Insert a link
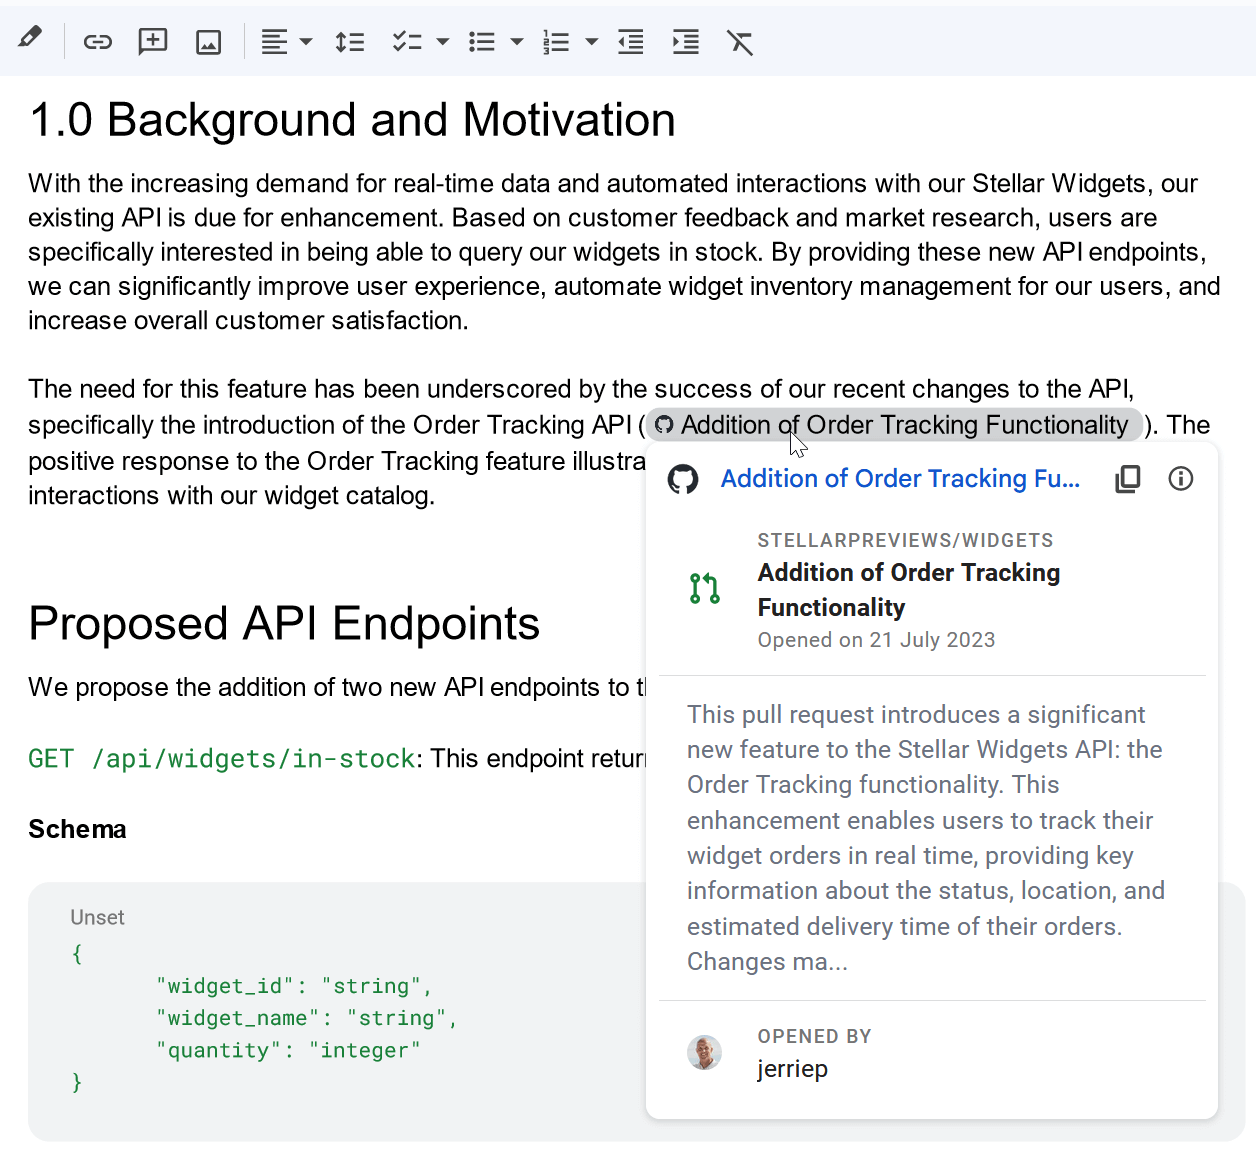This screenshot has height=1149, width=1256. point(97,42)
